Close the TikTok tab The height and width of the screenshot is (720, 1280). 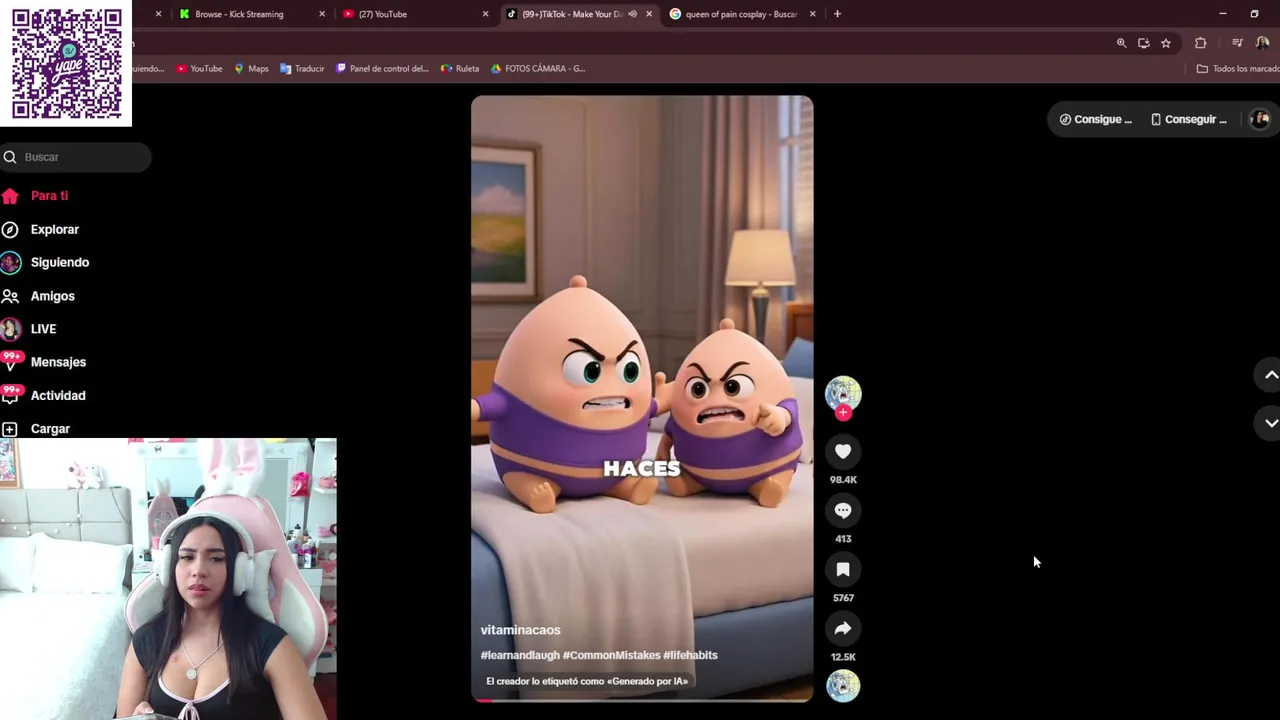pyautogui.click(x=649, y=14)
